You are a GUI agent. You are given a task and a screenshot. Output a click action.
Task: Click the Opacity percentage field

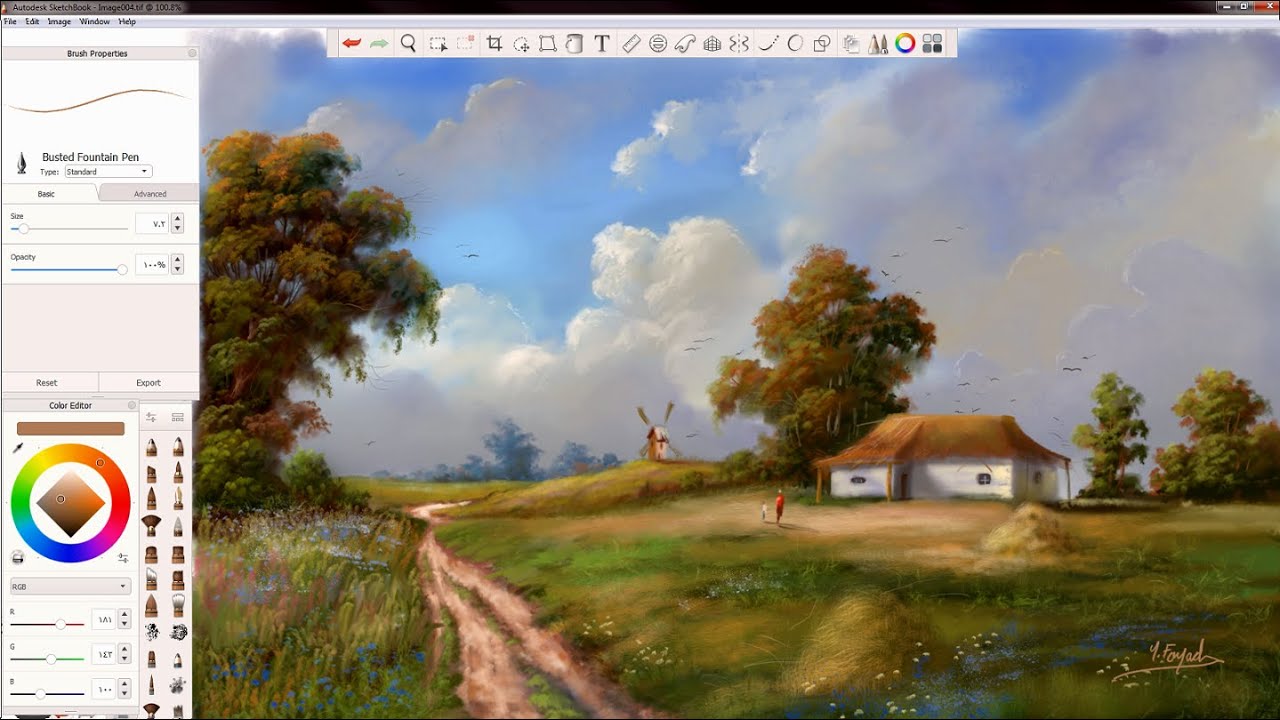point(152,264)
